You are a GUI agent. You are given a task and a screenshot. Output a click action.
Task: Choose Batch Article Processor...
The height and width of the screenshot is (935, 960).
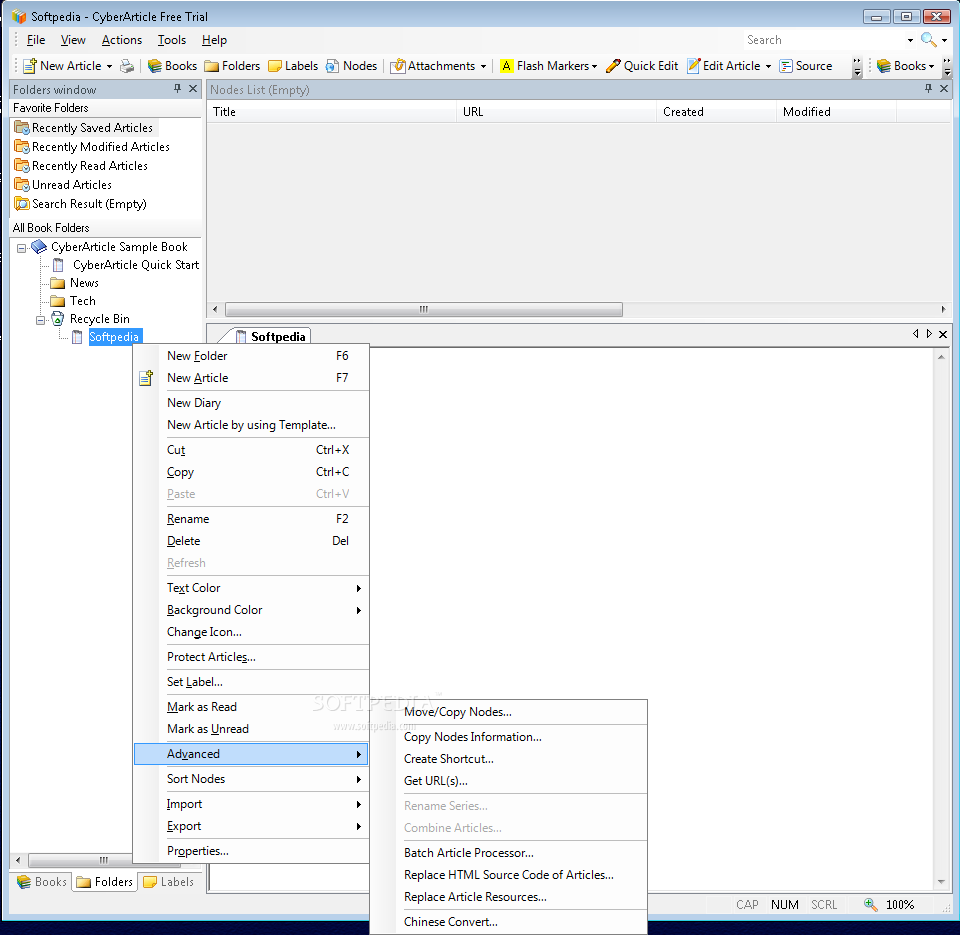(x=509, y=853)
